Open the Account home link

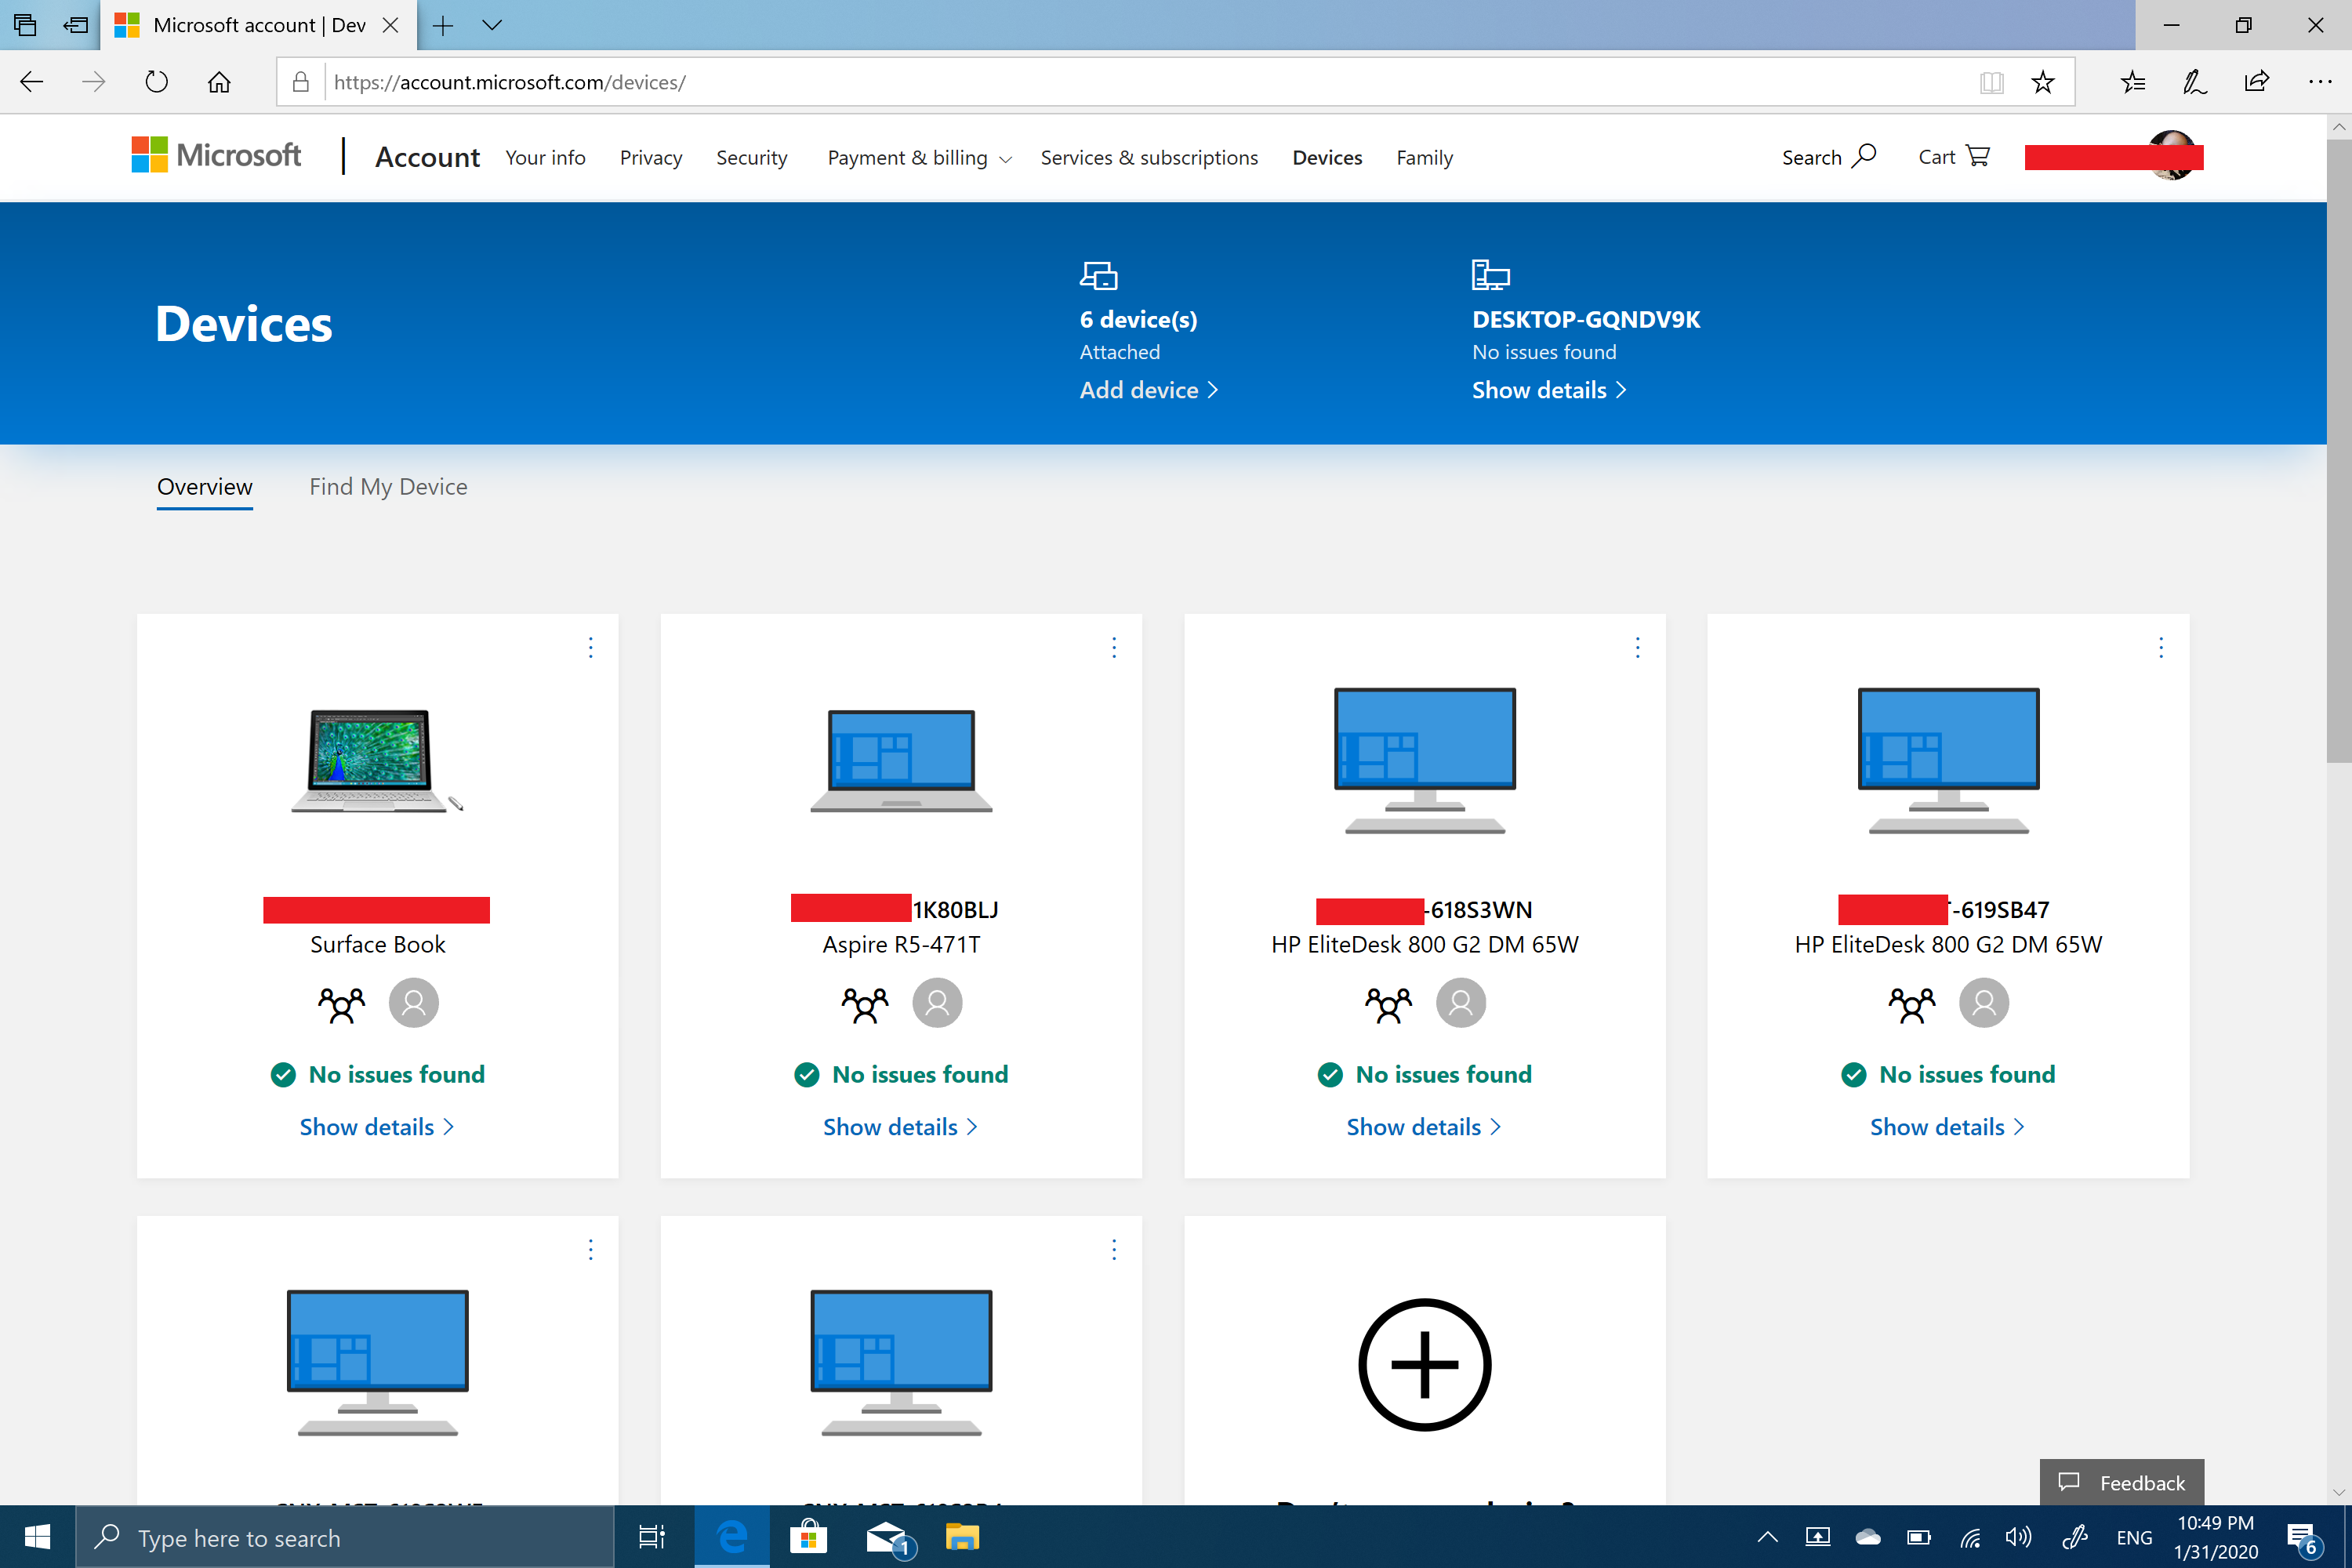pos(427,158)
